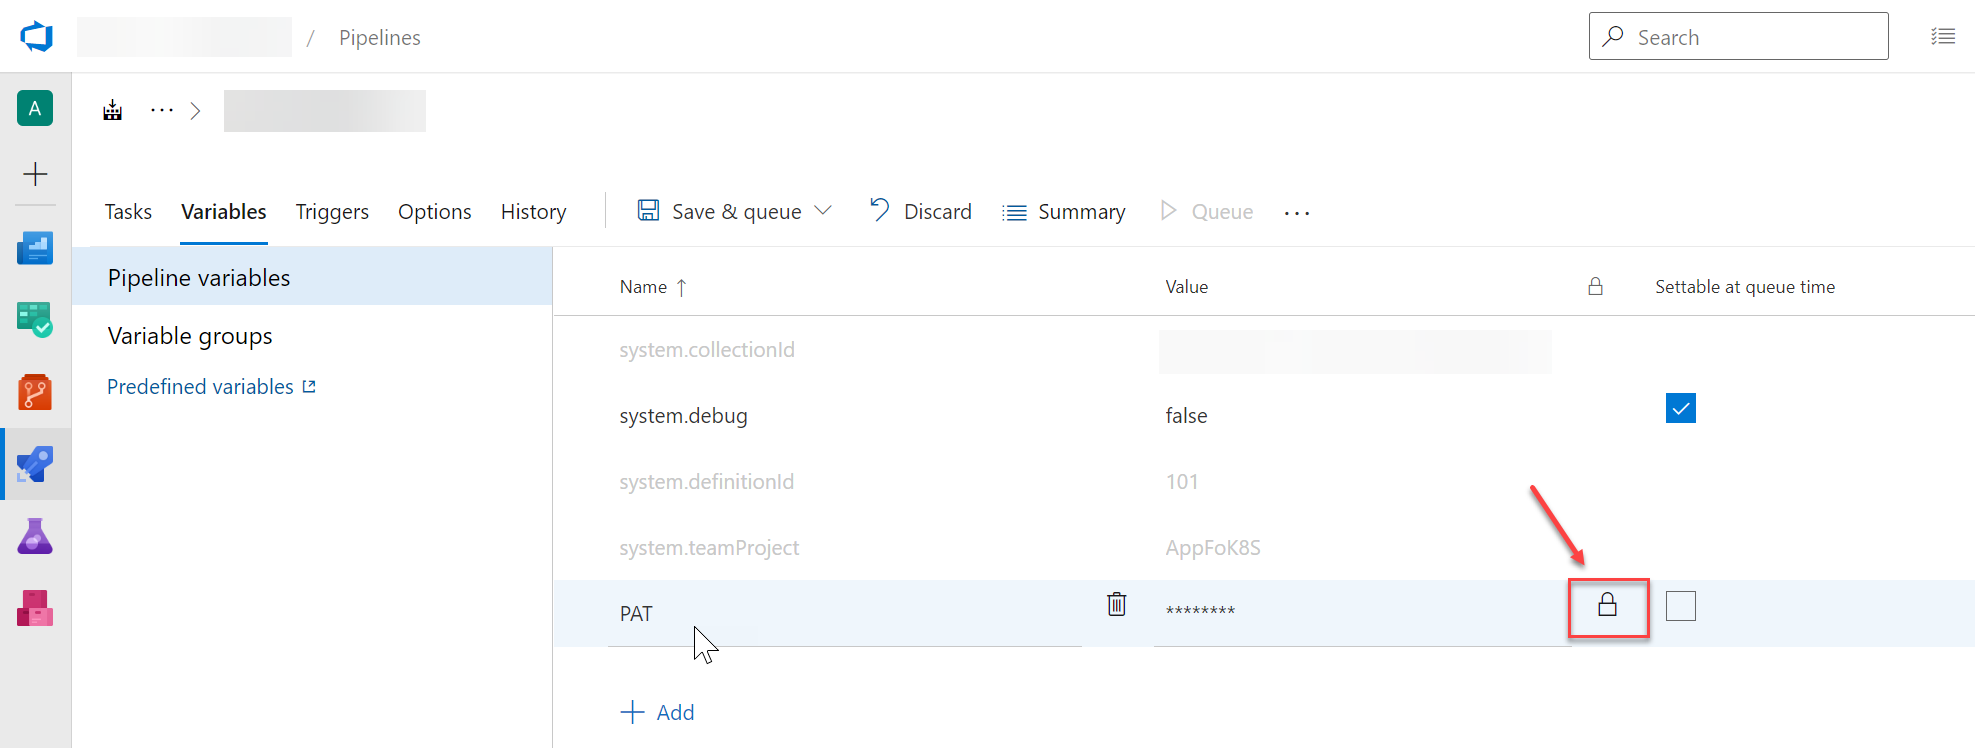Screen dimensions: 1975x748
Task: Follow the Predefined variables link
Action: click(211, 387)
